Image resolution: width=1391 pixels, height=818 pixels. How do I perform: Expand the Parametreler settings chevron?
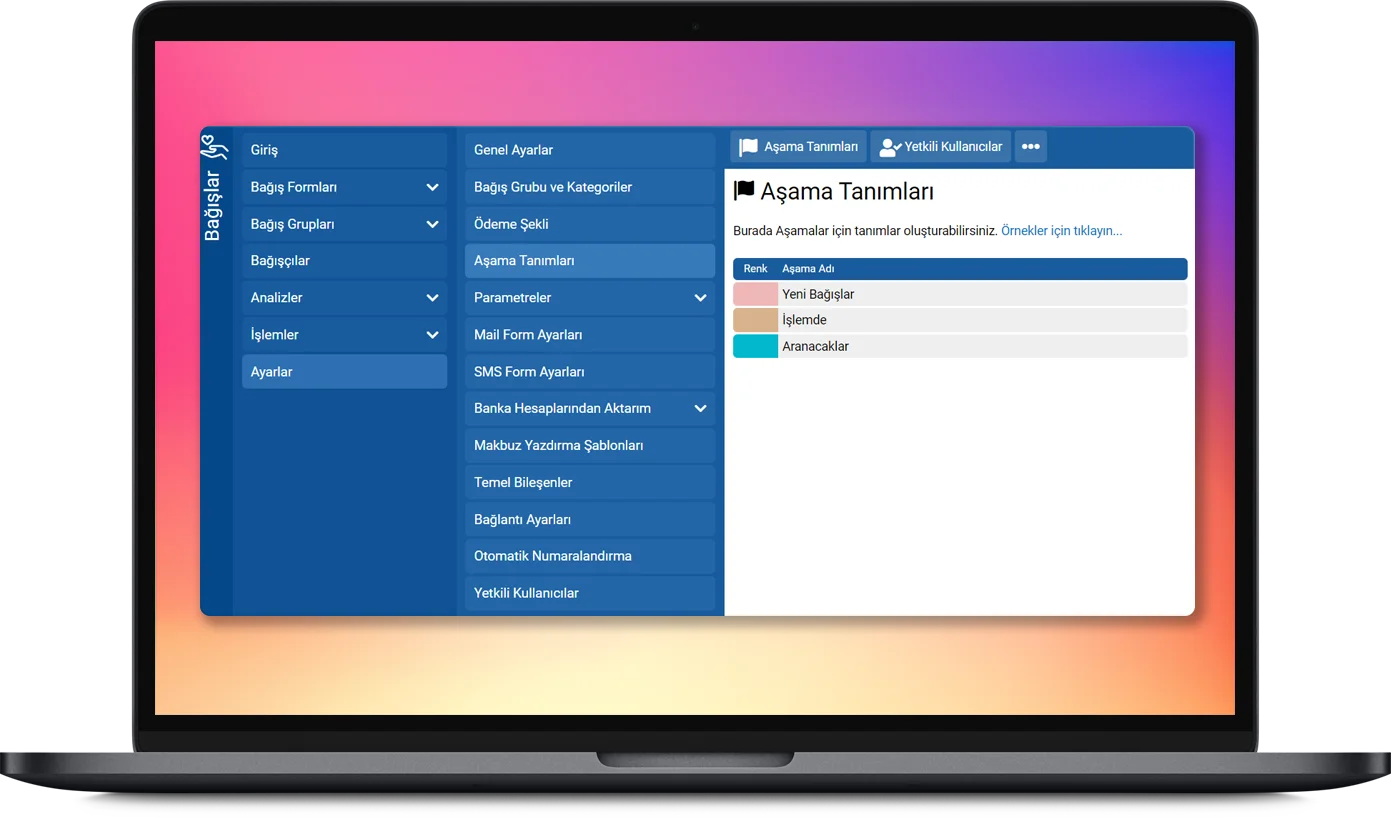click(x=700, y=298)
